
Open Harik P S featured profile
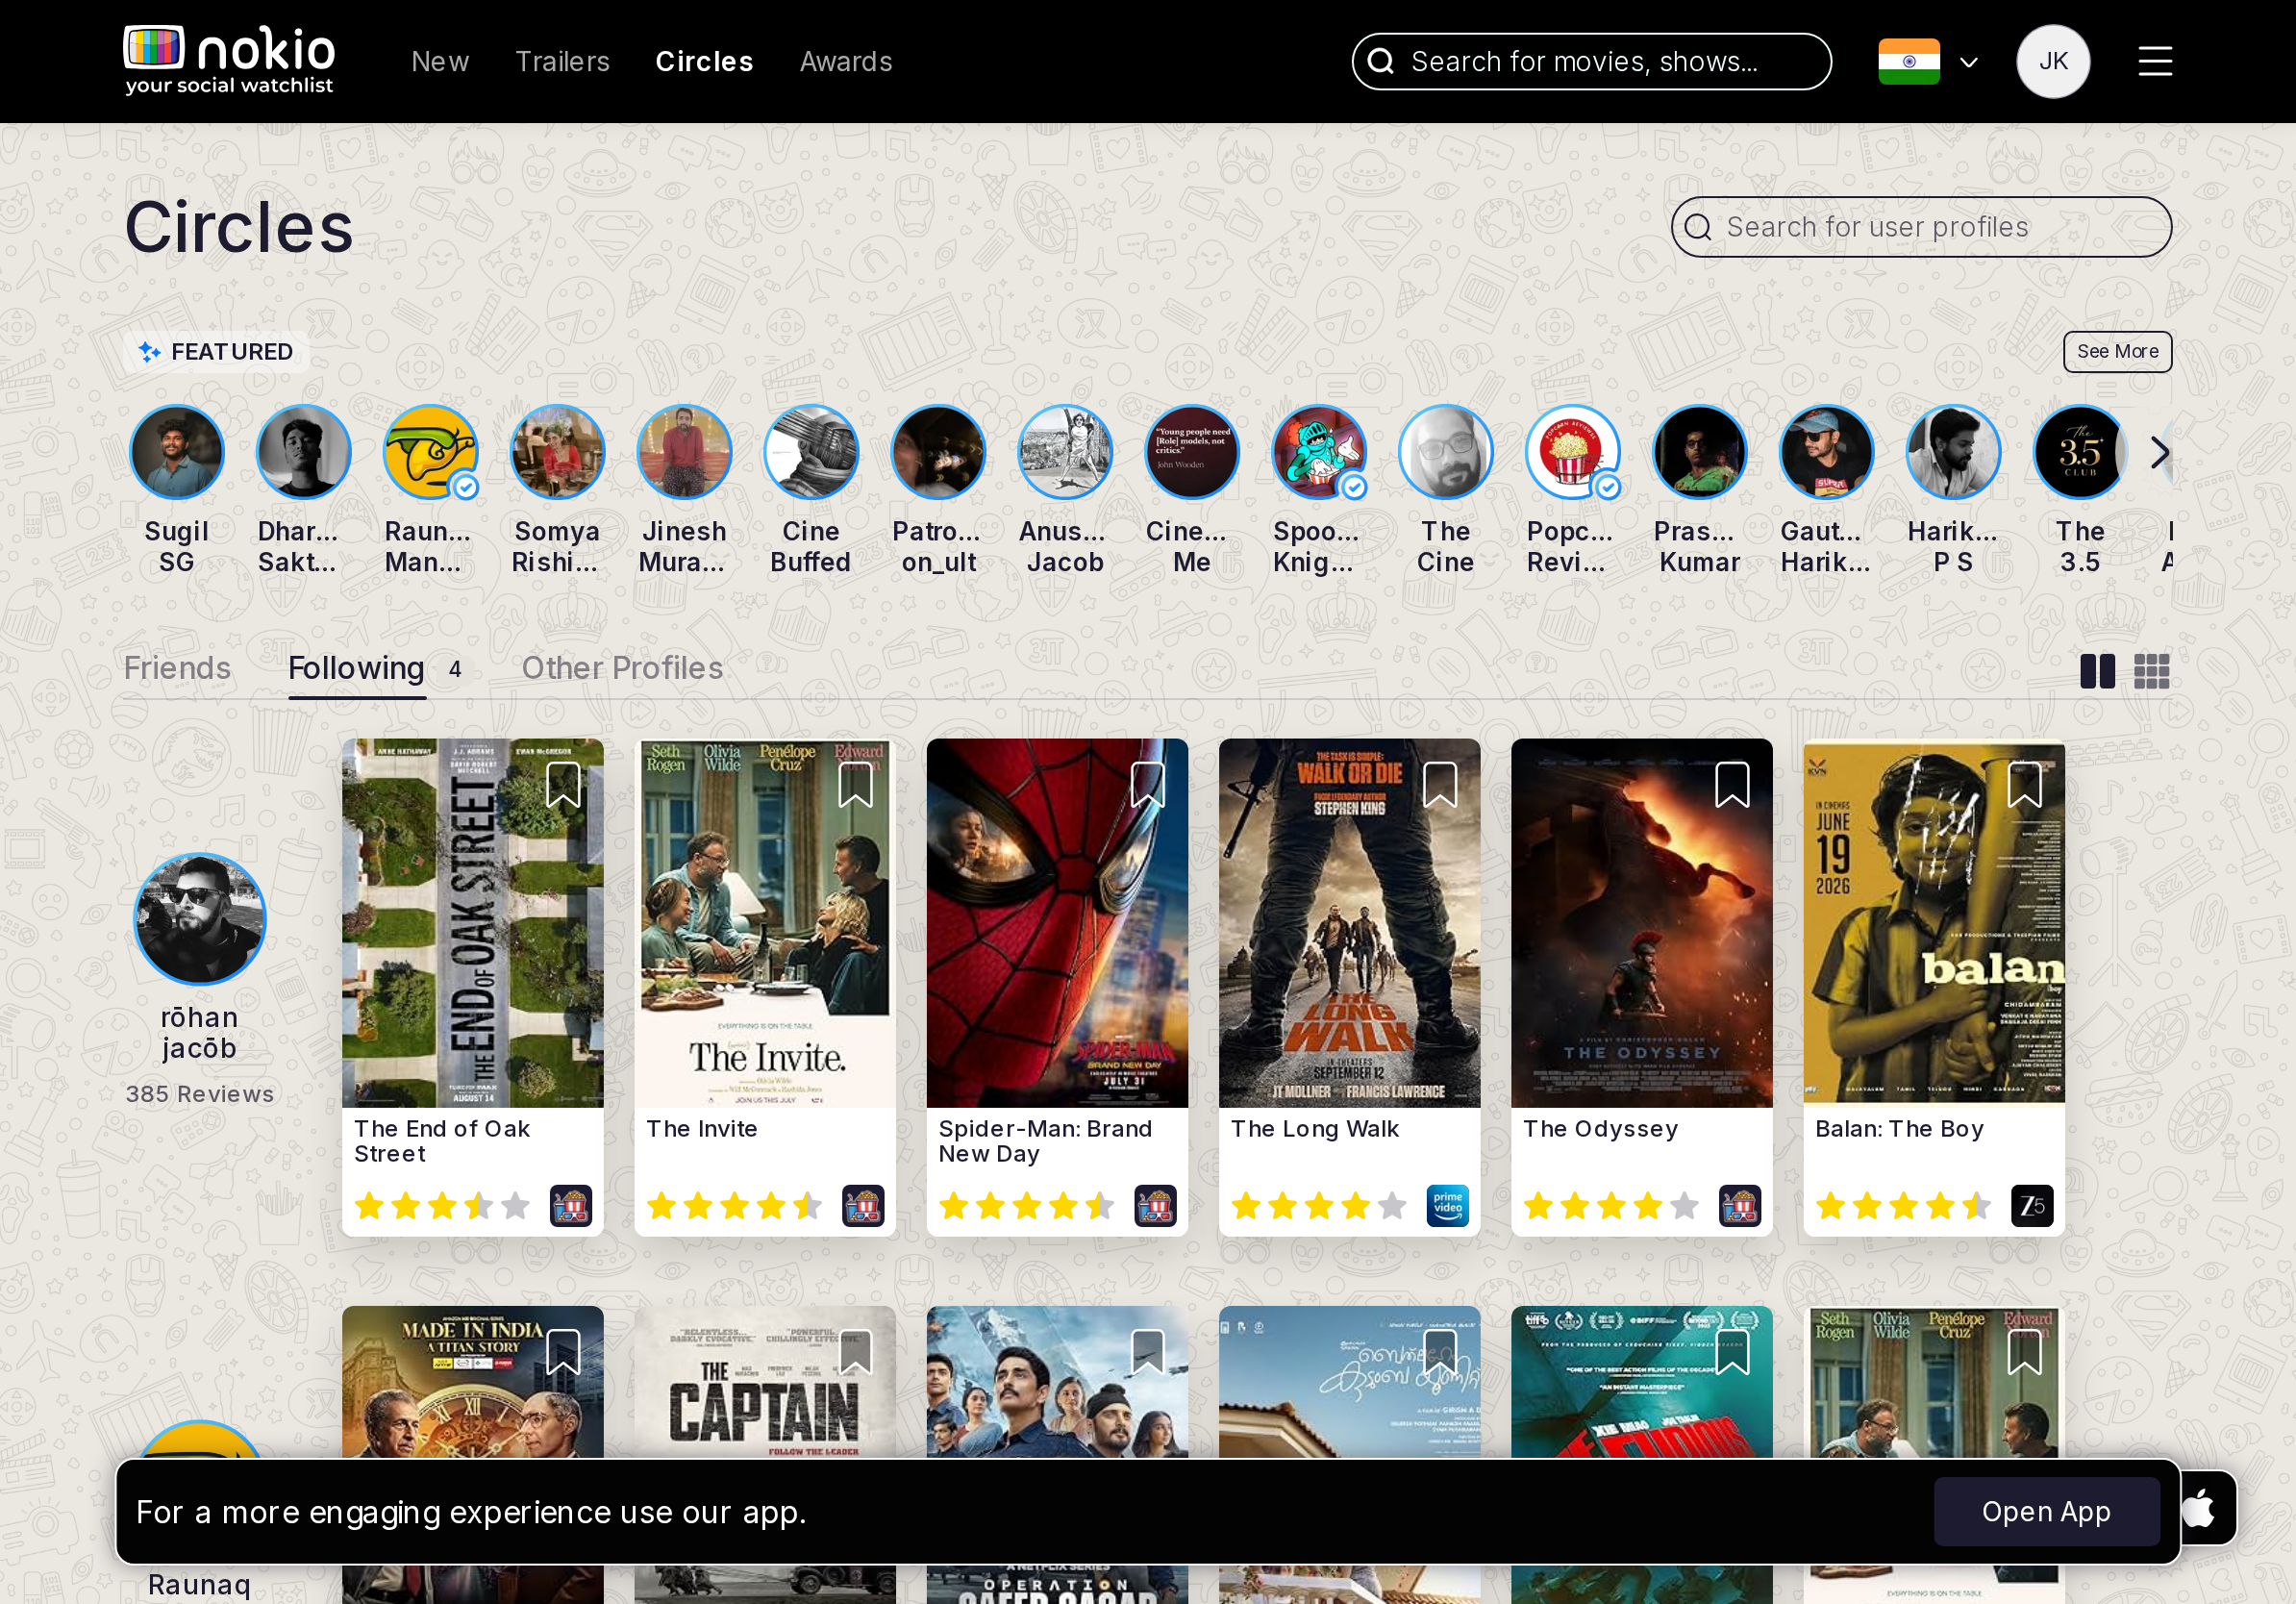tap(1953, 452)
